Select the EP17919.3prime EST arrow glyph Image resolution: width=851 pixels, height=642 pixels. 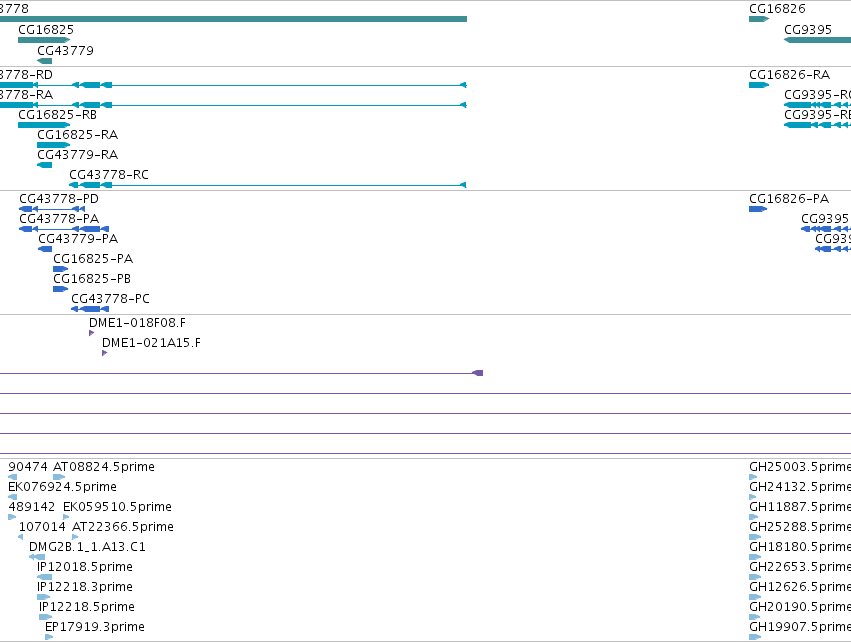click(x=49, y=637)
